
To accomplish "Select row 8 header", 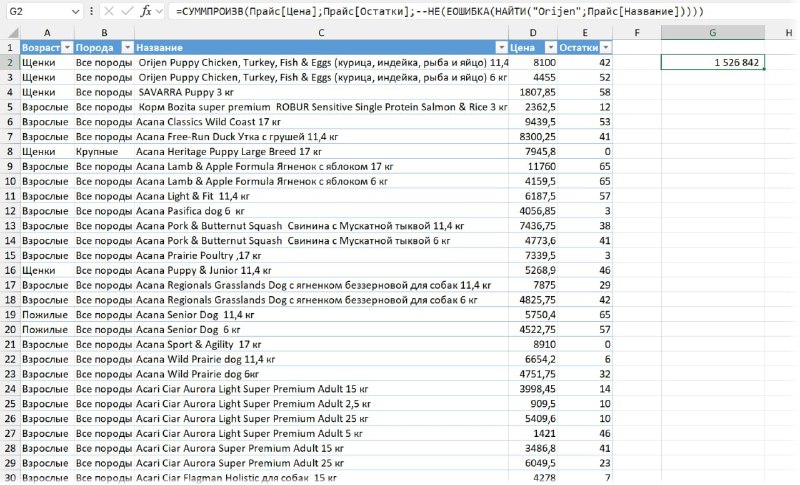I will point(10,151).
